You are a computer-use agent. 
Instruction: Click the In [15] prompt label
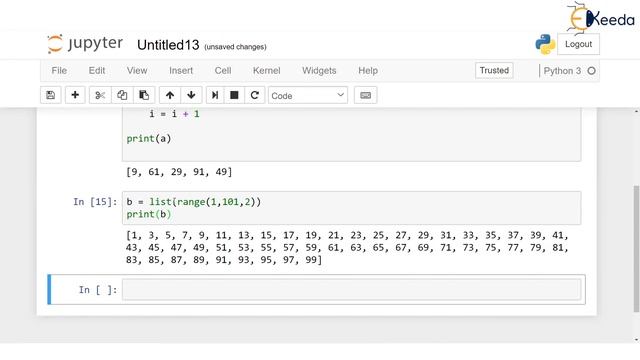[x=95, y=202]
